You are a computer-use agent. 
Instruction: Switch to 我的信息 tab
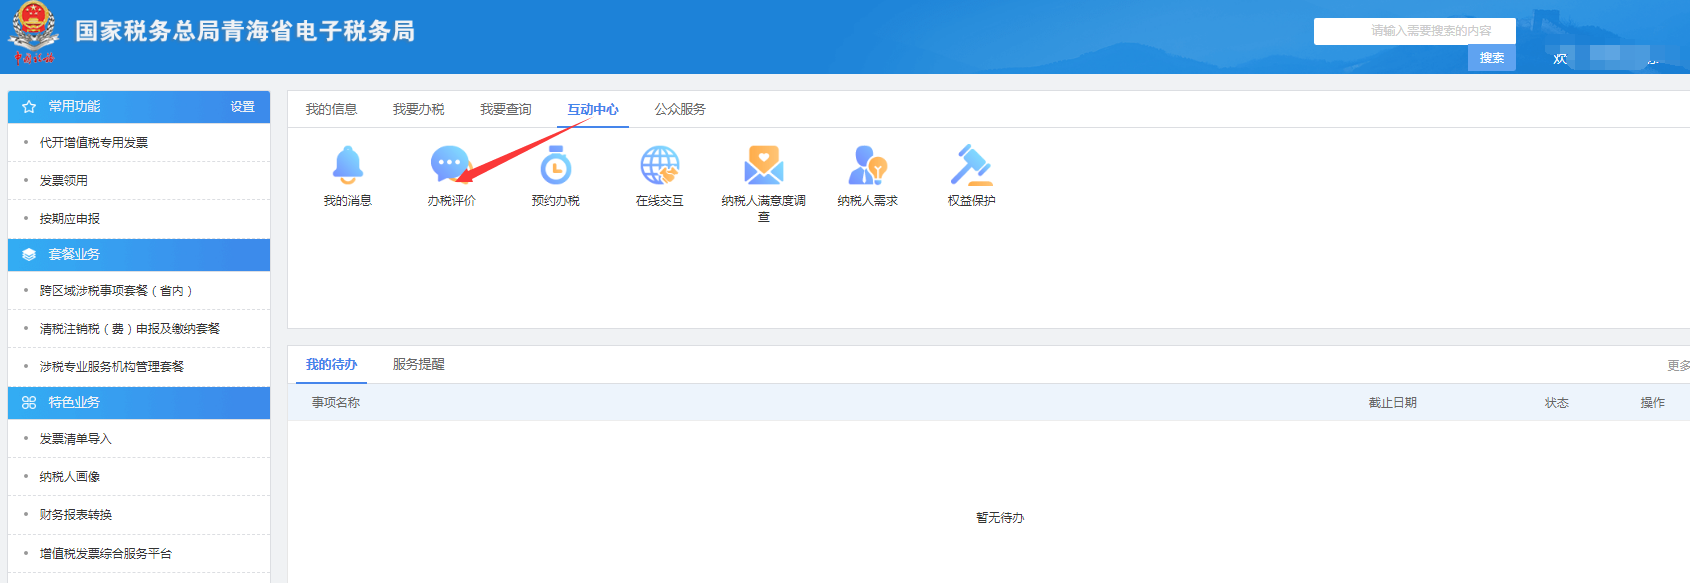(x=331, y=109)
